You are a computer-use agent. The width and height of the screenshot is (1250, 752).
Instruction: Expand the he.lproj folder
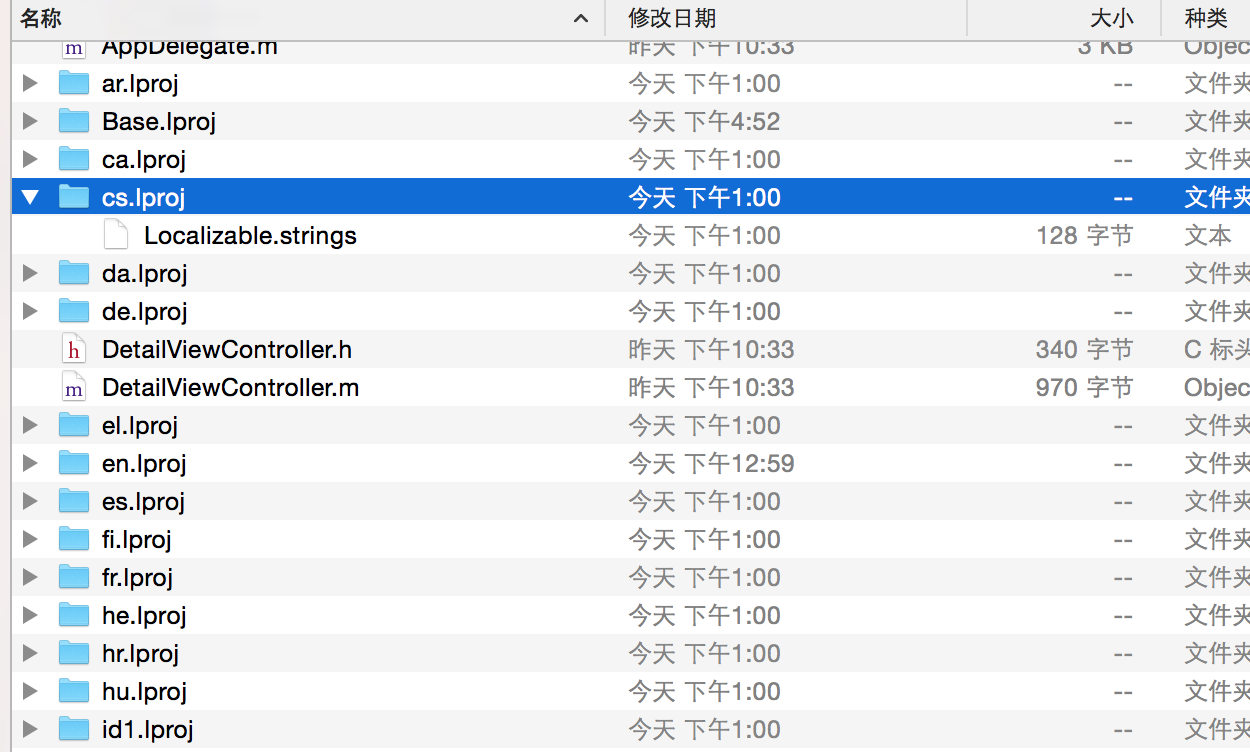pyautogui.click(x=30, y=615)
